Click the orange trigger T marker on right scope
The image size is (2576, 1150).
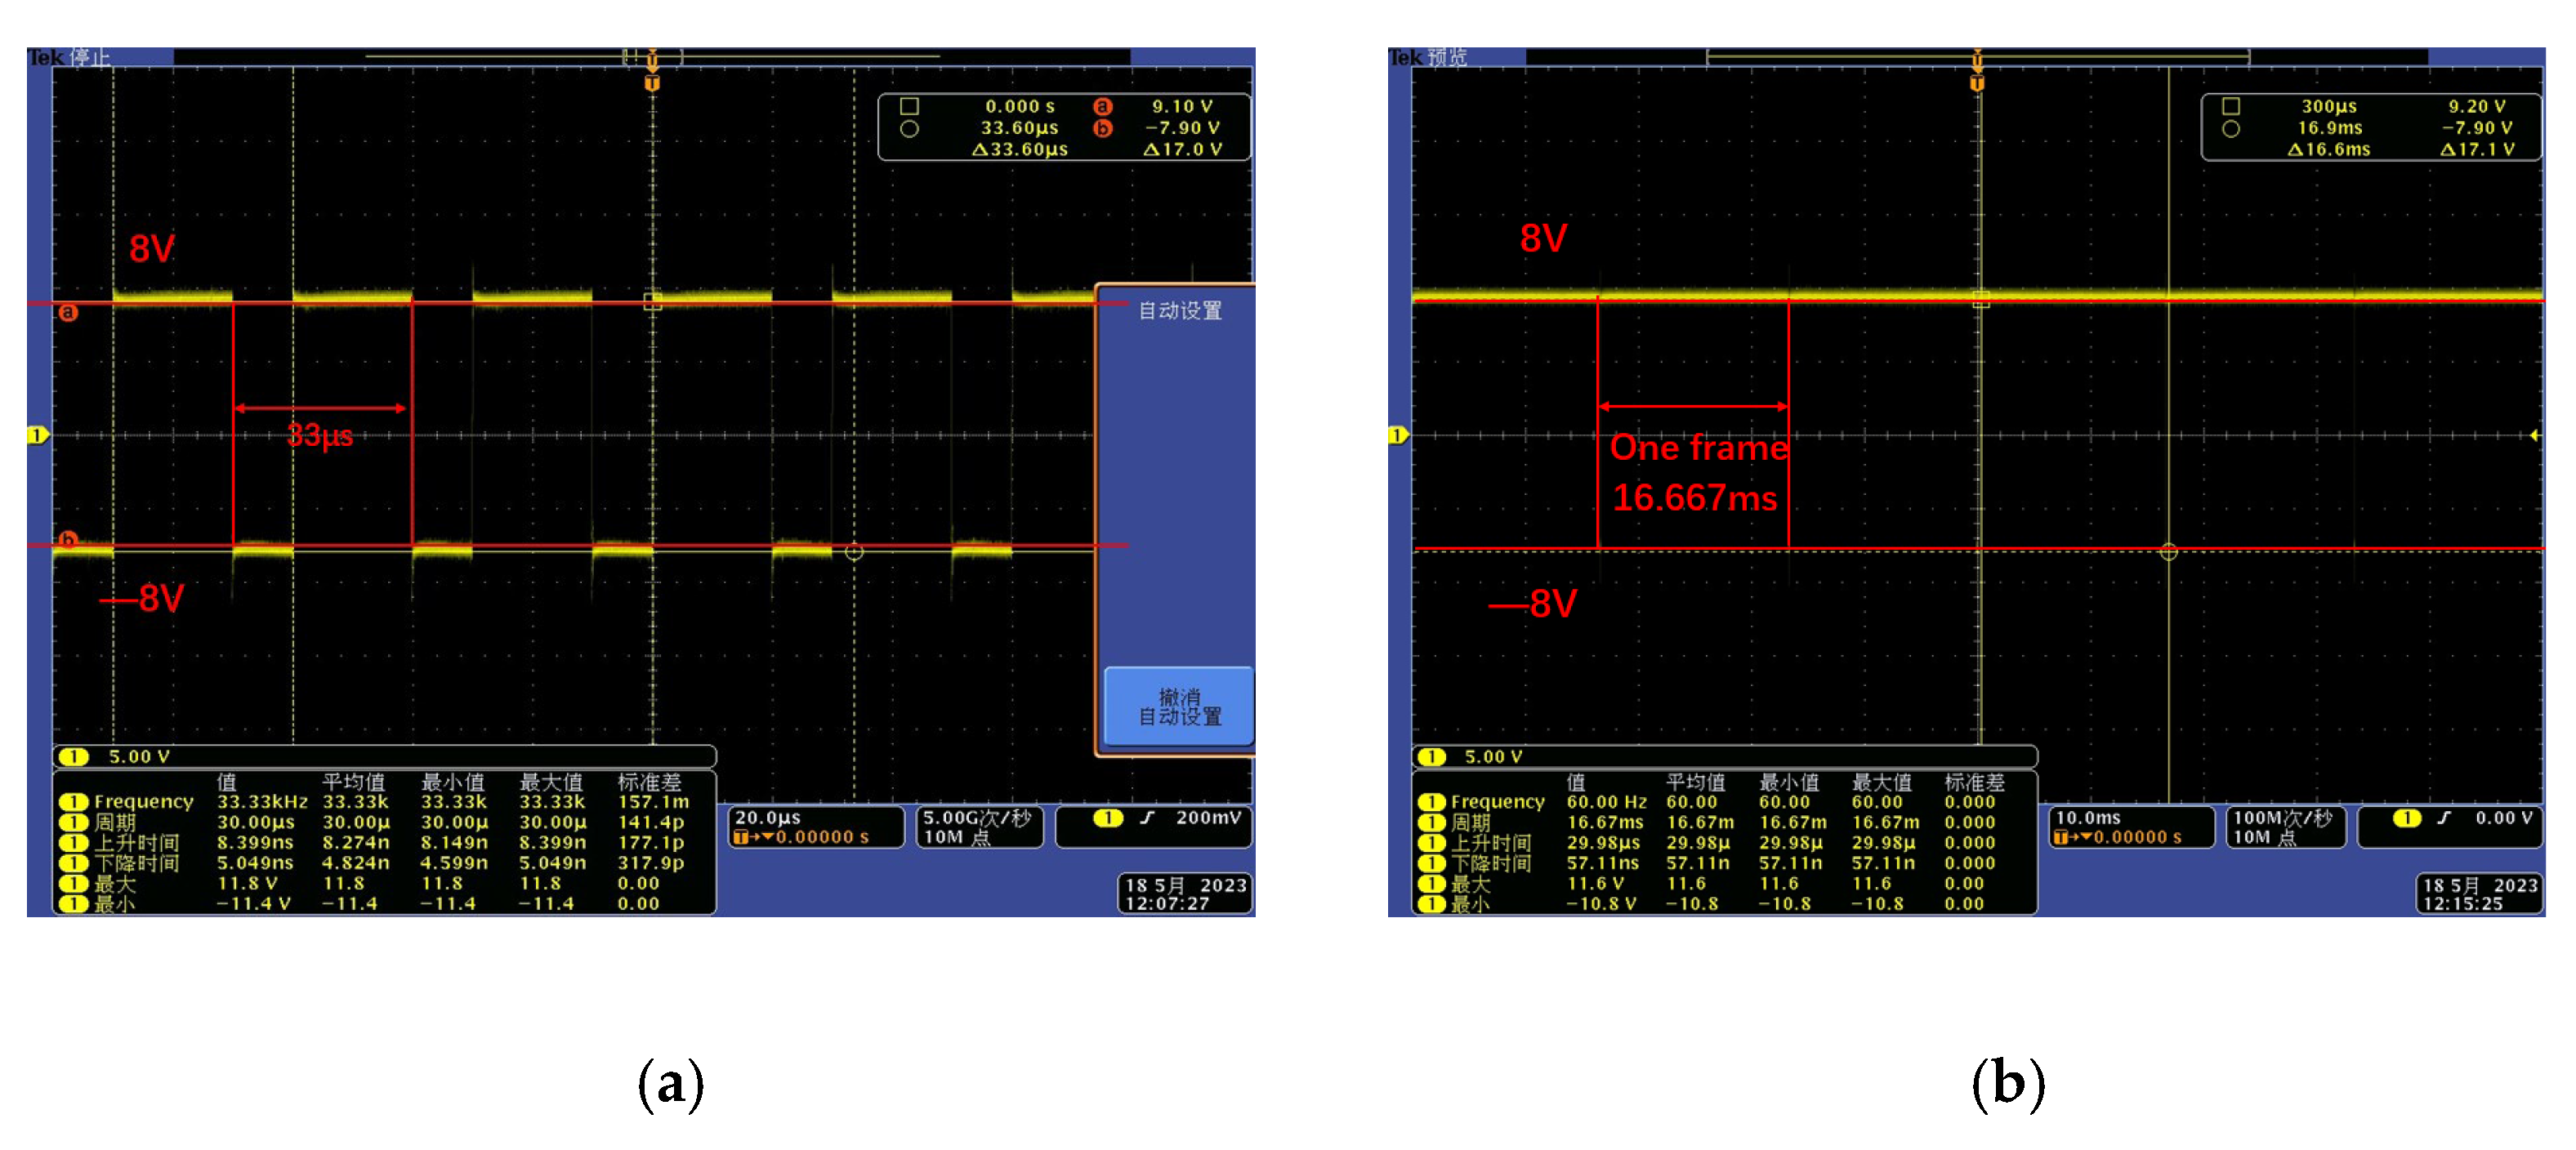(1976, 83)
